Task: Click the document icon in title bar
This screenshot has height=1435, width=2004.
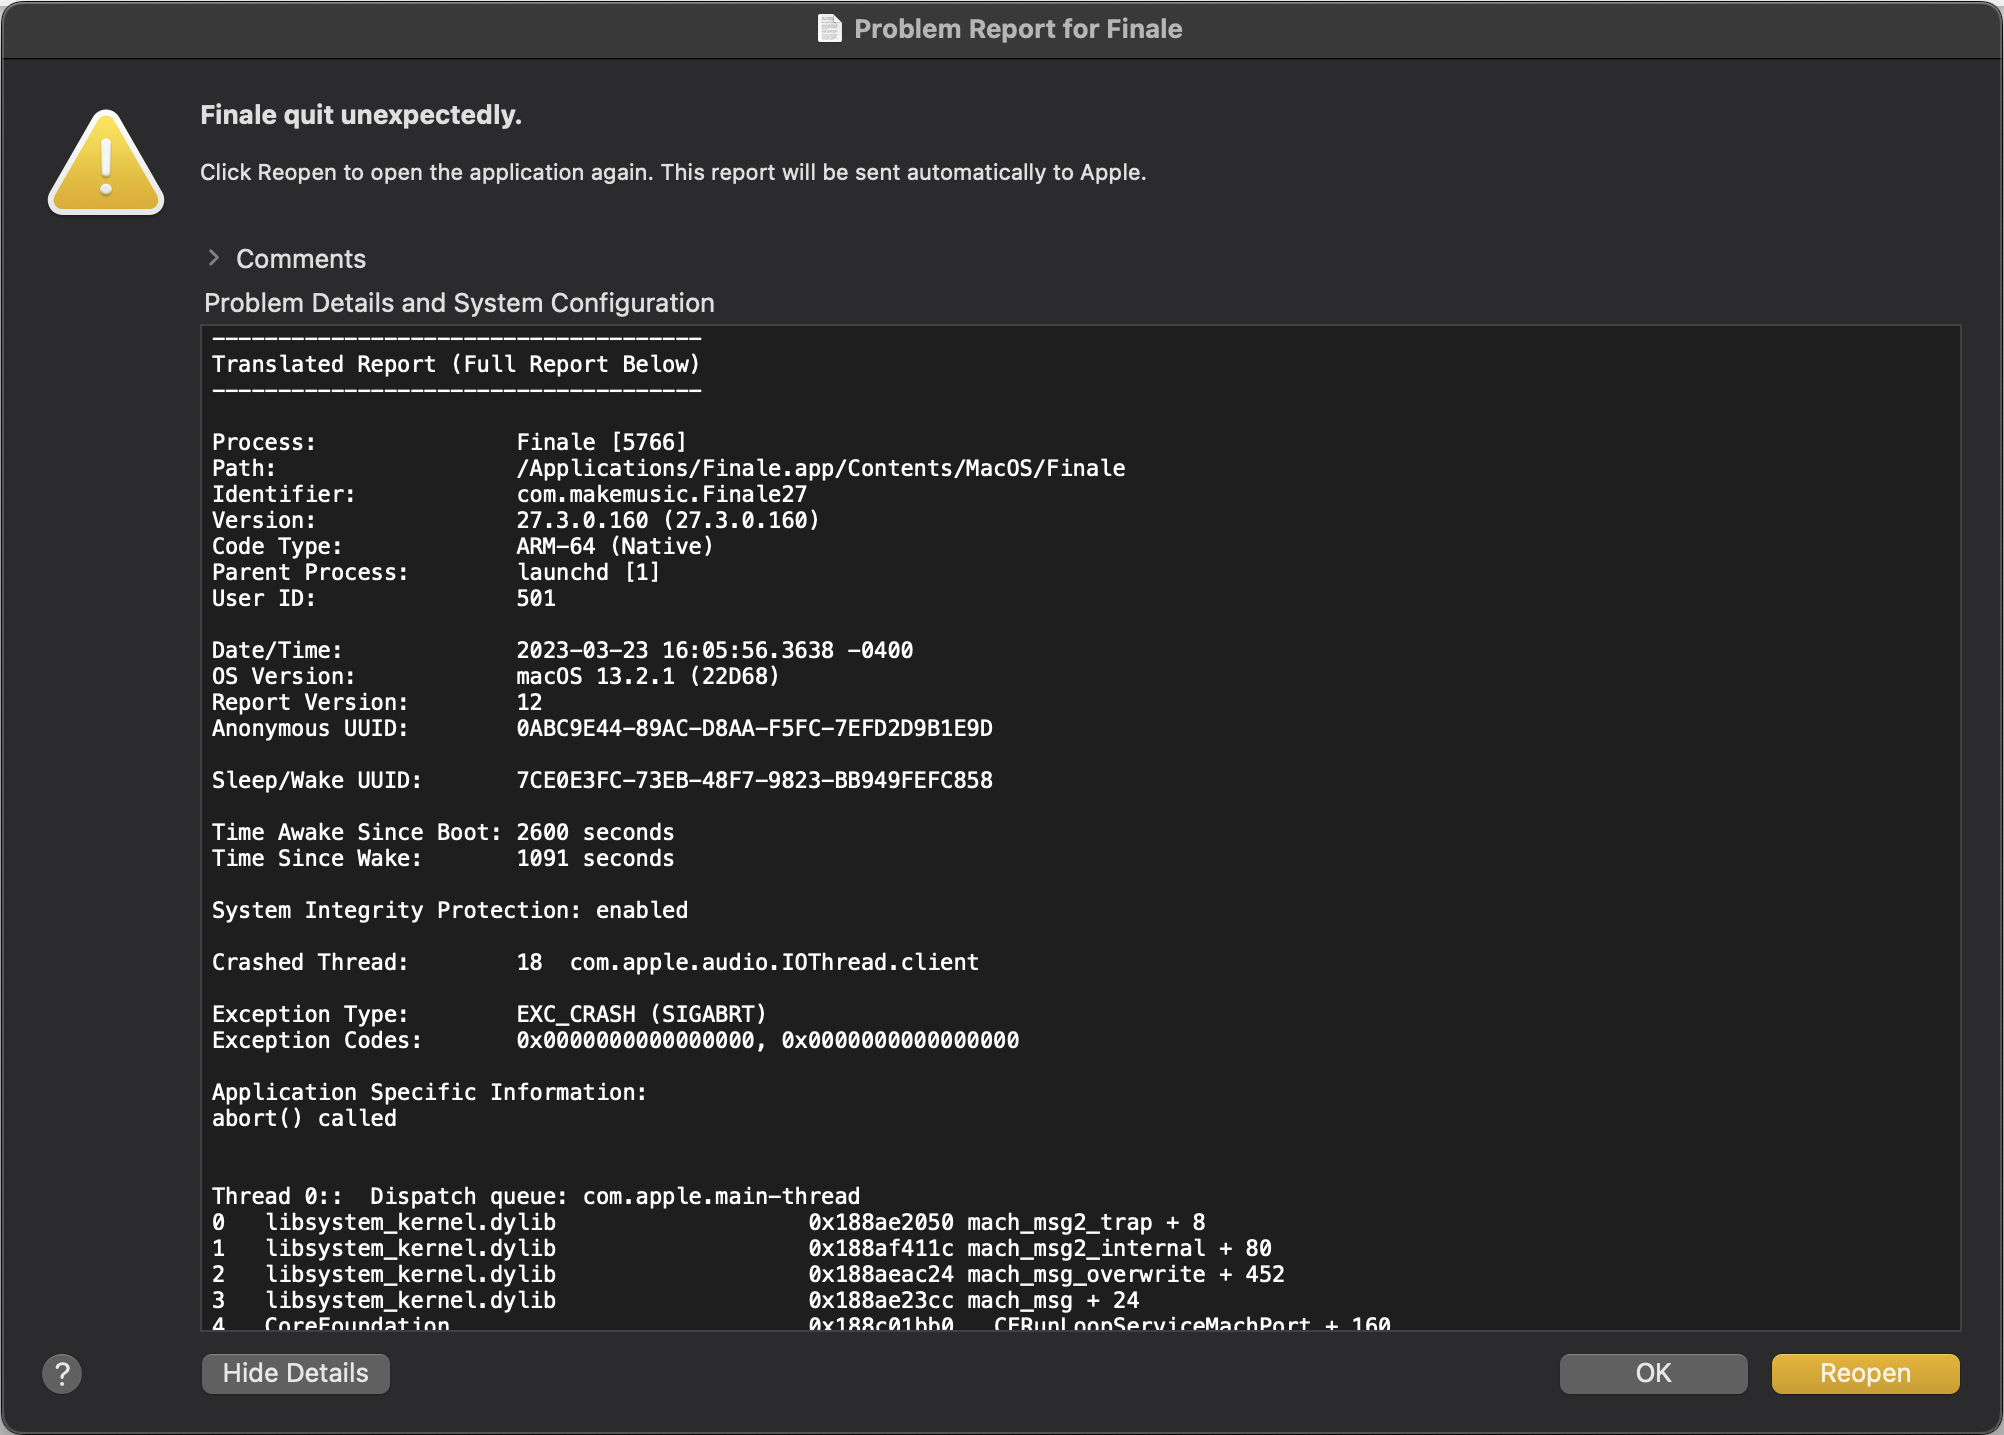Action: pos(829,28)
